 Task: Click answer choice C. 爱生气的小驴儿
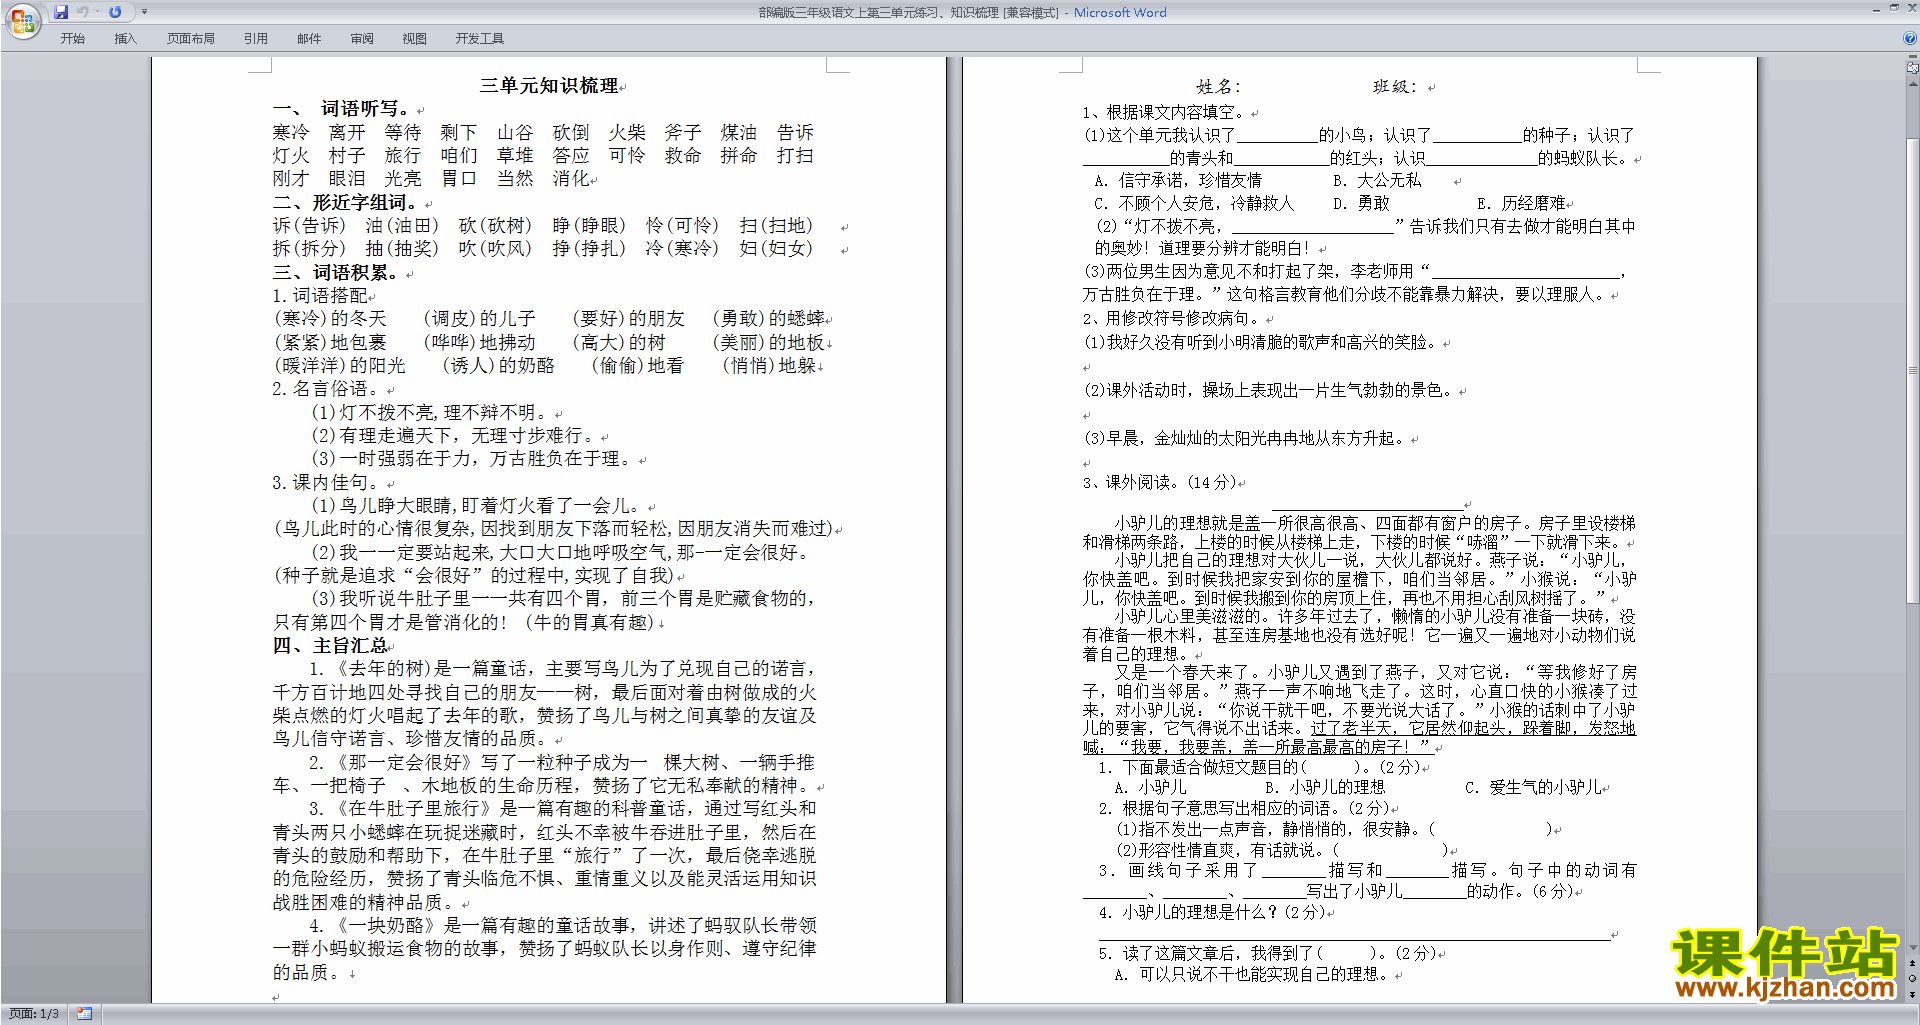point(1533,787)
